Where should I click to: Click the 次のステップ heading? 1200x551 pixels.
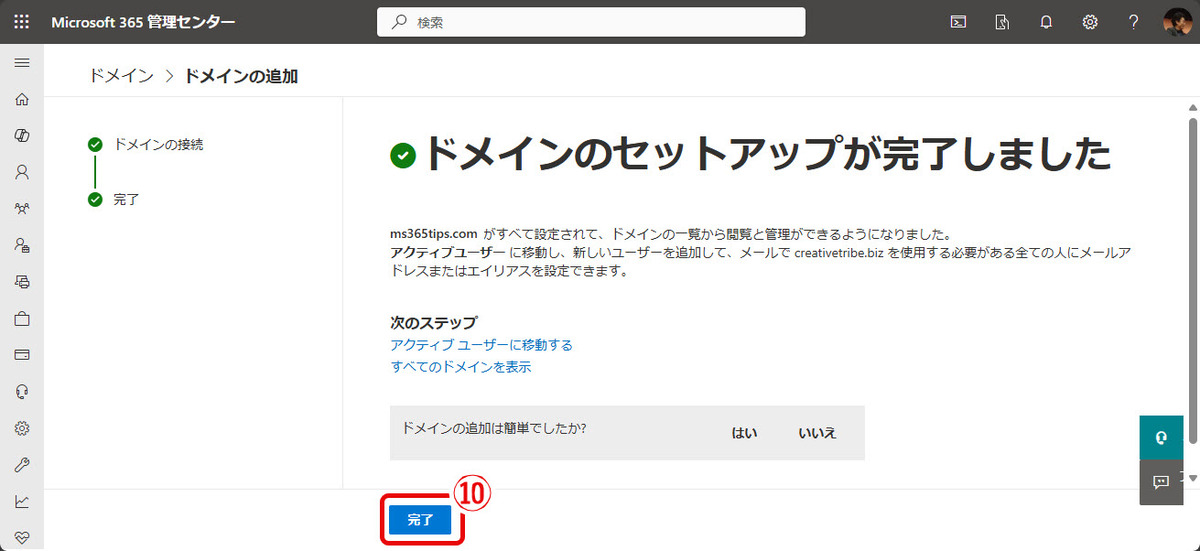click(x=433, y=323)
